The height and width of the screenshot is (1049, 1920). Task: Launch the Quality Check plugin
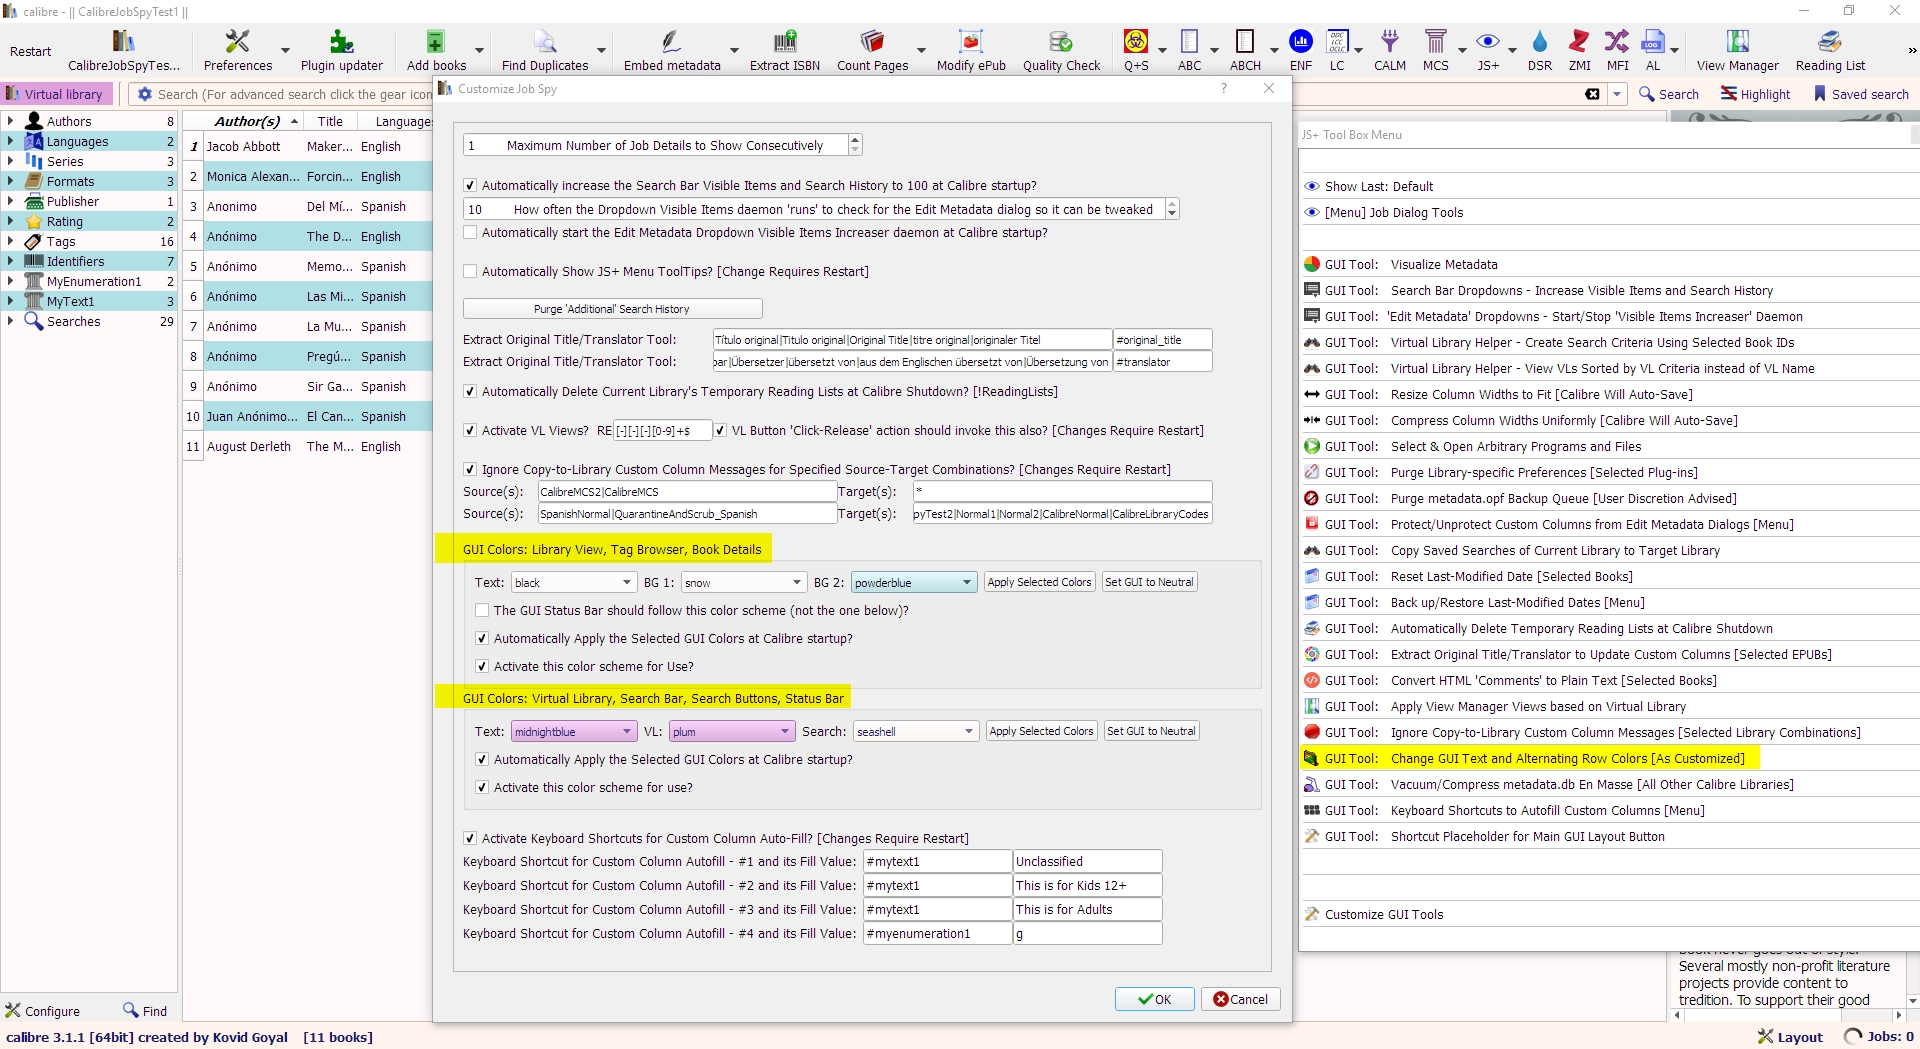[x=1061, y=50]
